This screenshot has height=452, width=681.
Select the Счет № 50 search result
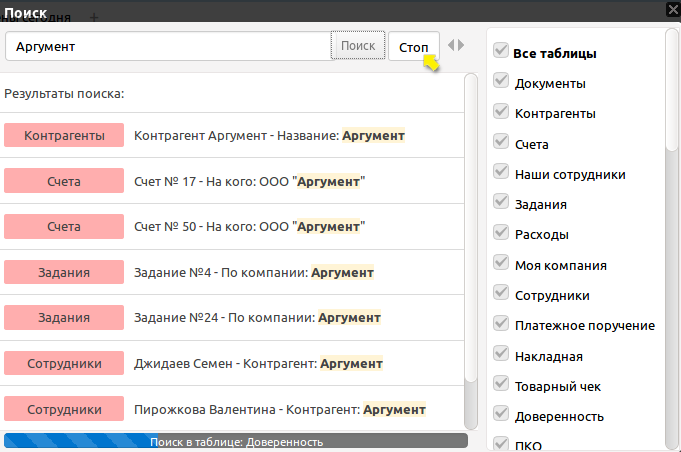250,227
